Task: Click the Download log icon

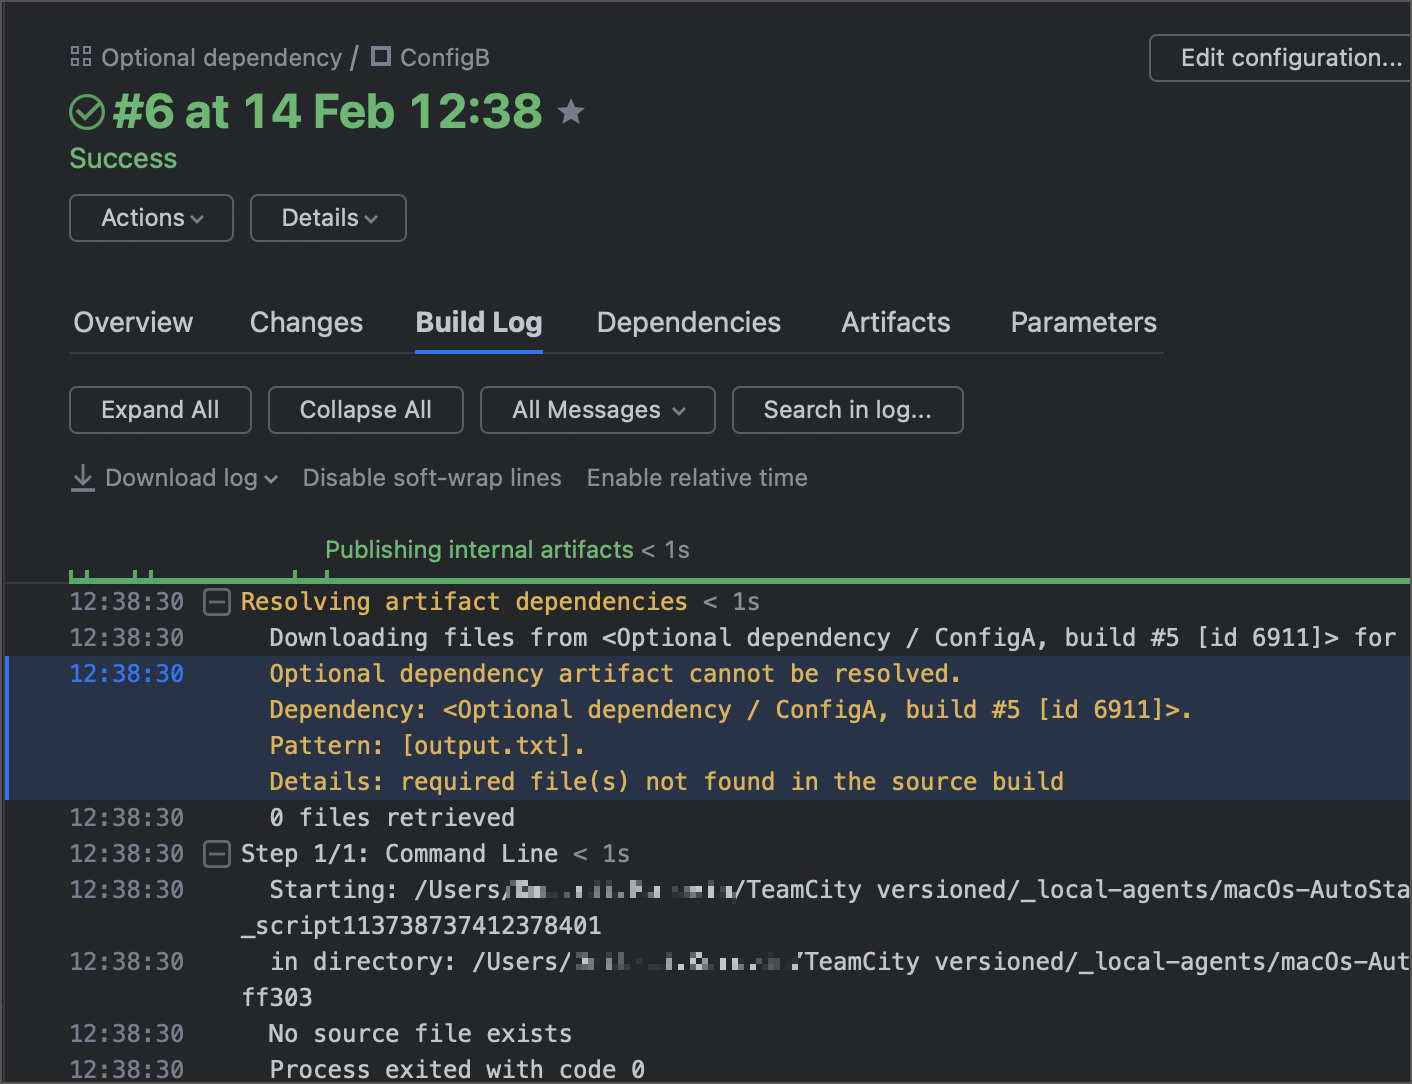Action: pyautogui.click(x=83, y=478)
